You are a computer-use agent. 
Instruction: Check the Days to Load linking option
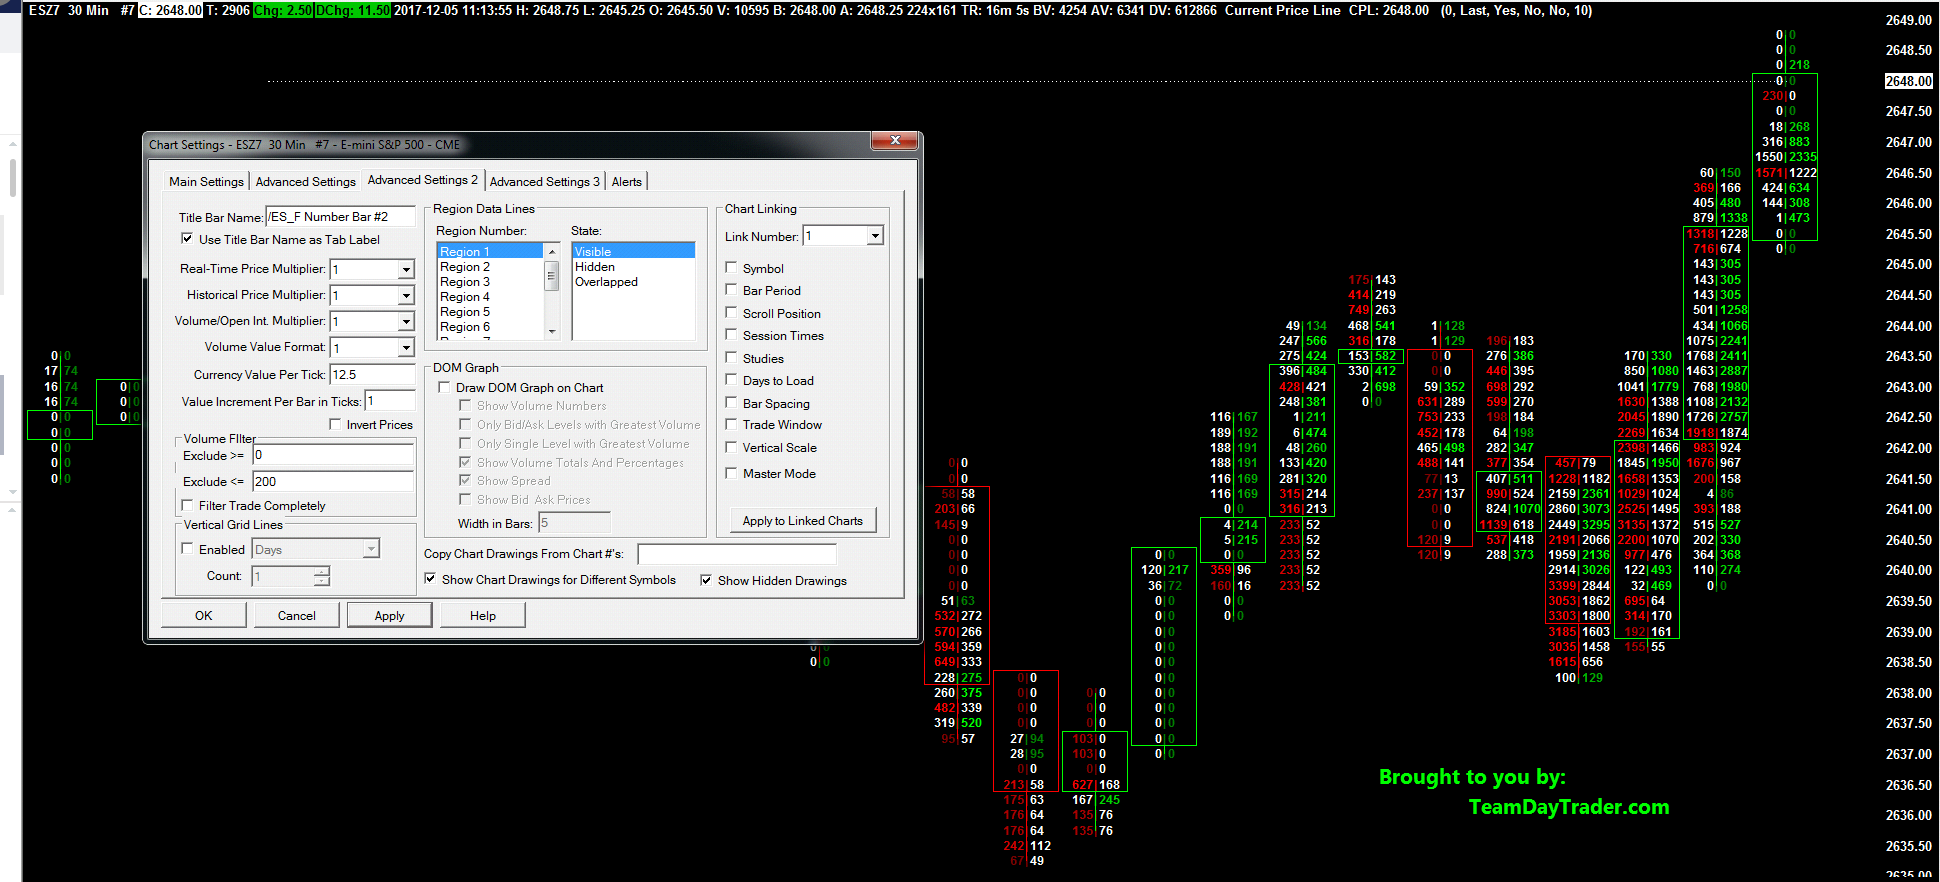(x=731, y=380)
